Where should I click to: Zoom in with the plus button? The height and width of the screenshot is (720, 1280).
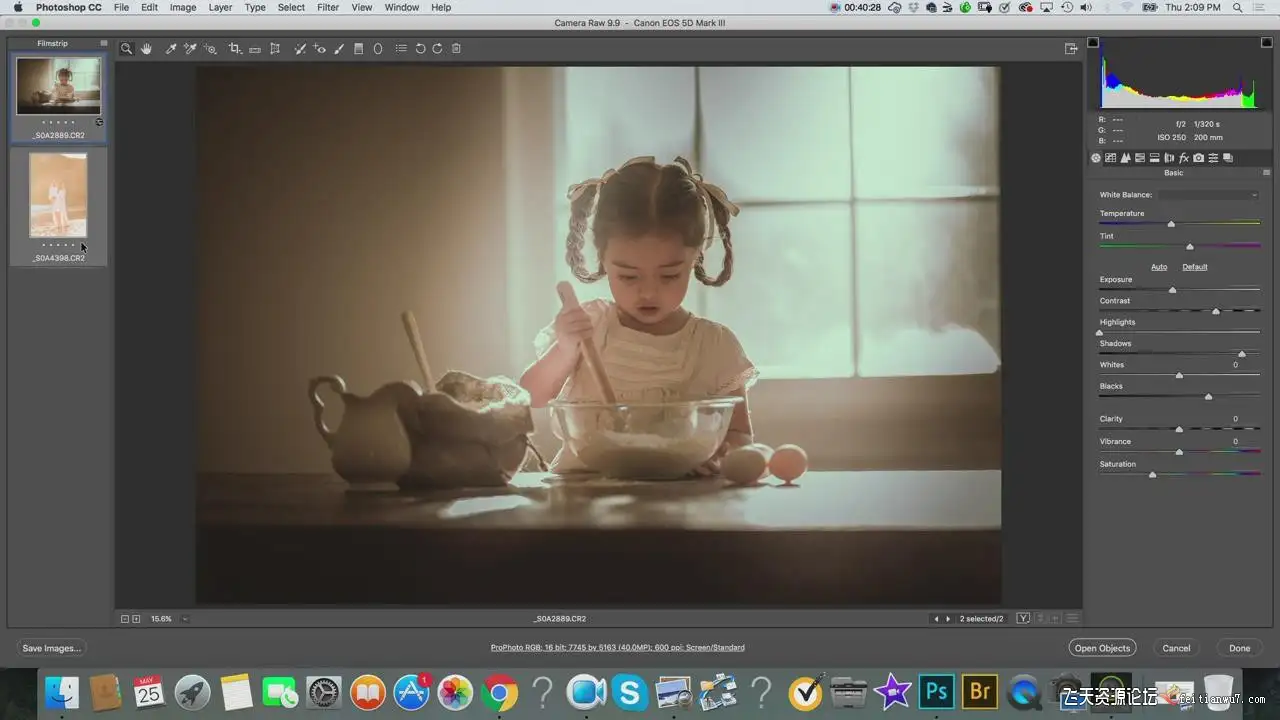[136, 619]
